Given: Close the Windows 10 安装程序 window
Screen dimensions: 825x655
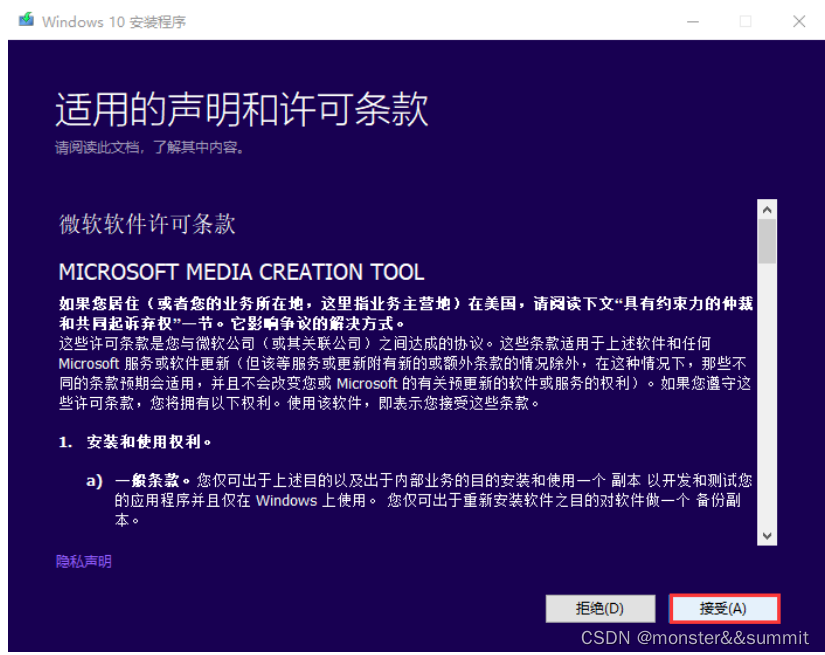Looking at the screenshot, I should click(x=799, y=22).
